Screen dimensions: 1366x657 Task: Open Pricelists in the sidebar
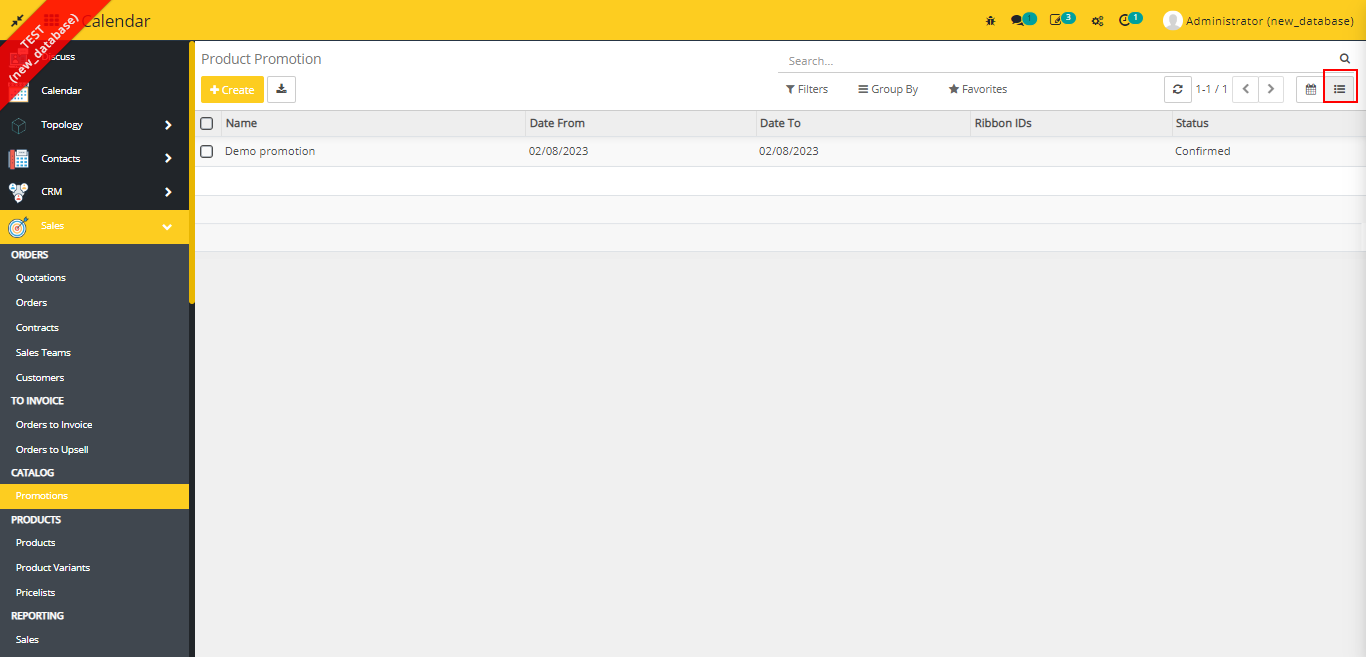pos(36,593)
